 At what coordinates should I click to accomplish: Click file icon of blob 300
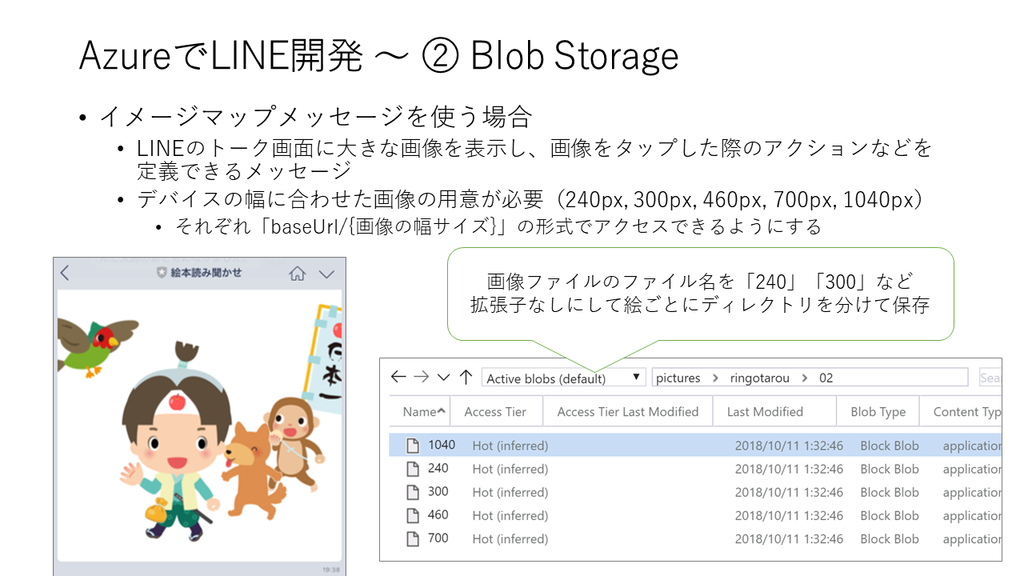tap(412, 492)
